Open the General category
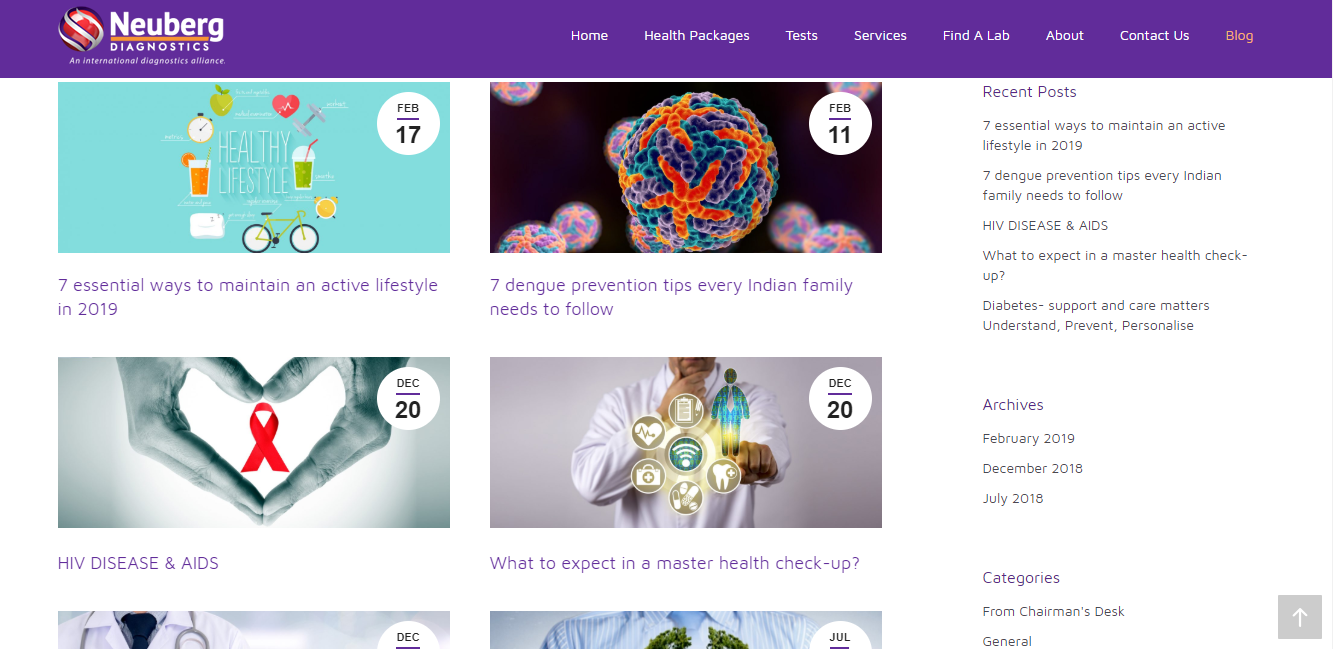Viewport: 1333px width, 649px height. (x=1007, y=641)
